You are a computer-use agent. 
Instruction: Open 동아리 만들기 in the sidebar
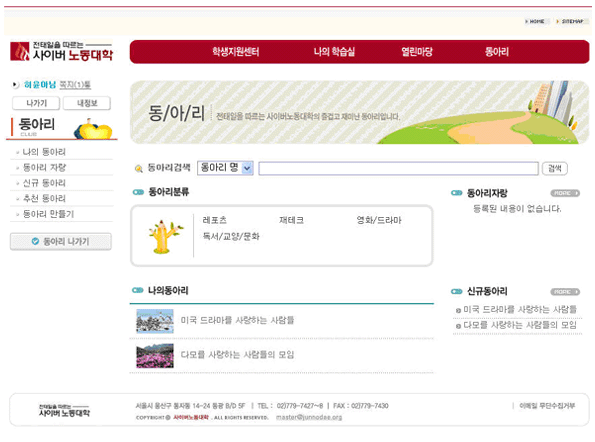pos(48,214)
